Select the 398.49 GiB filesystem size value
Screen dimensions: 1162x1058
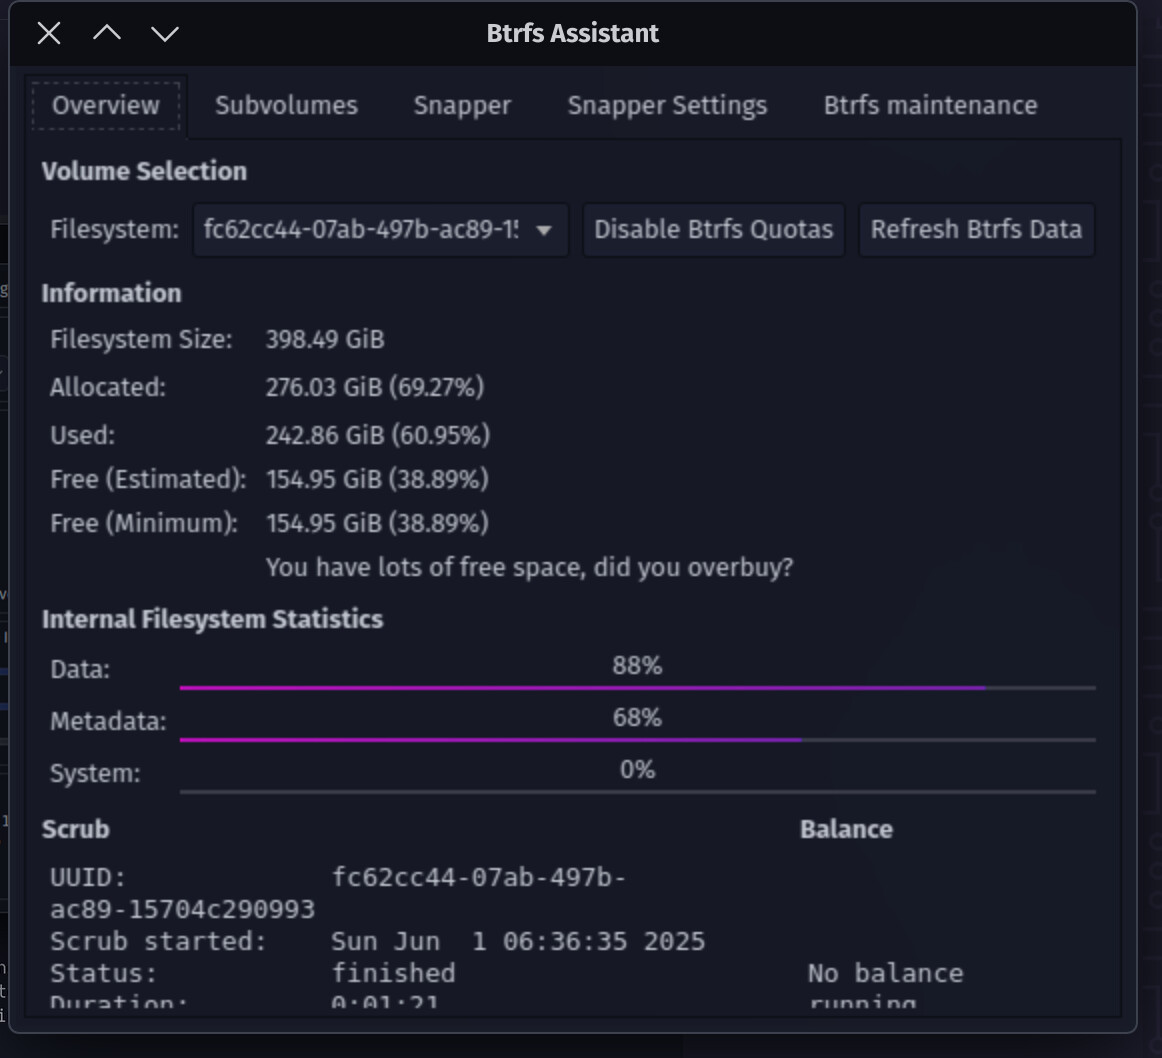325,339
